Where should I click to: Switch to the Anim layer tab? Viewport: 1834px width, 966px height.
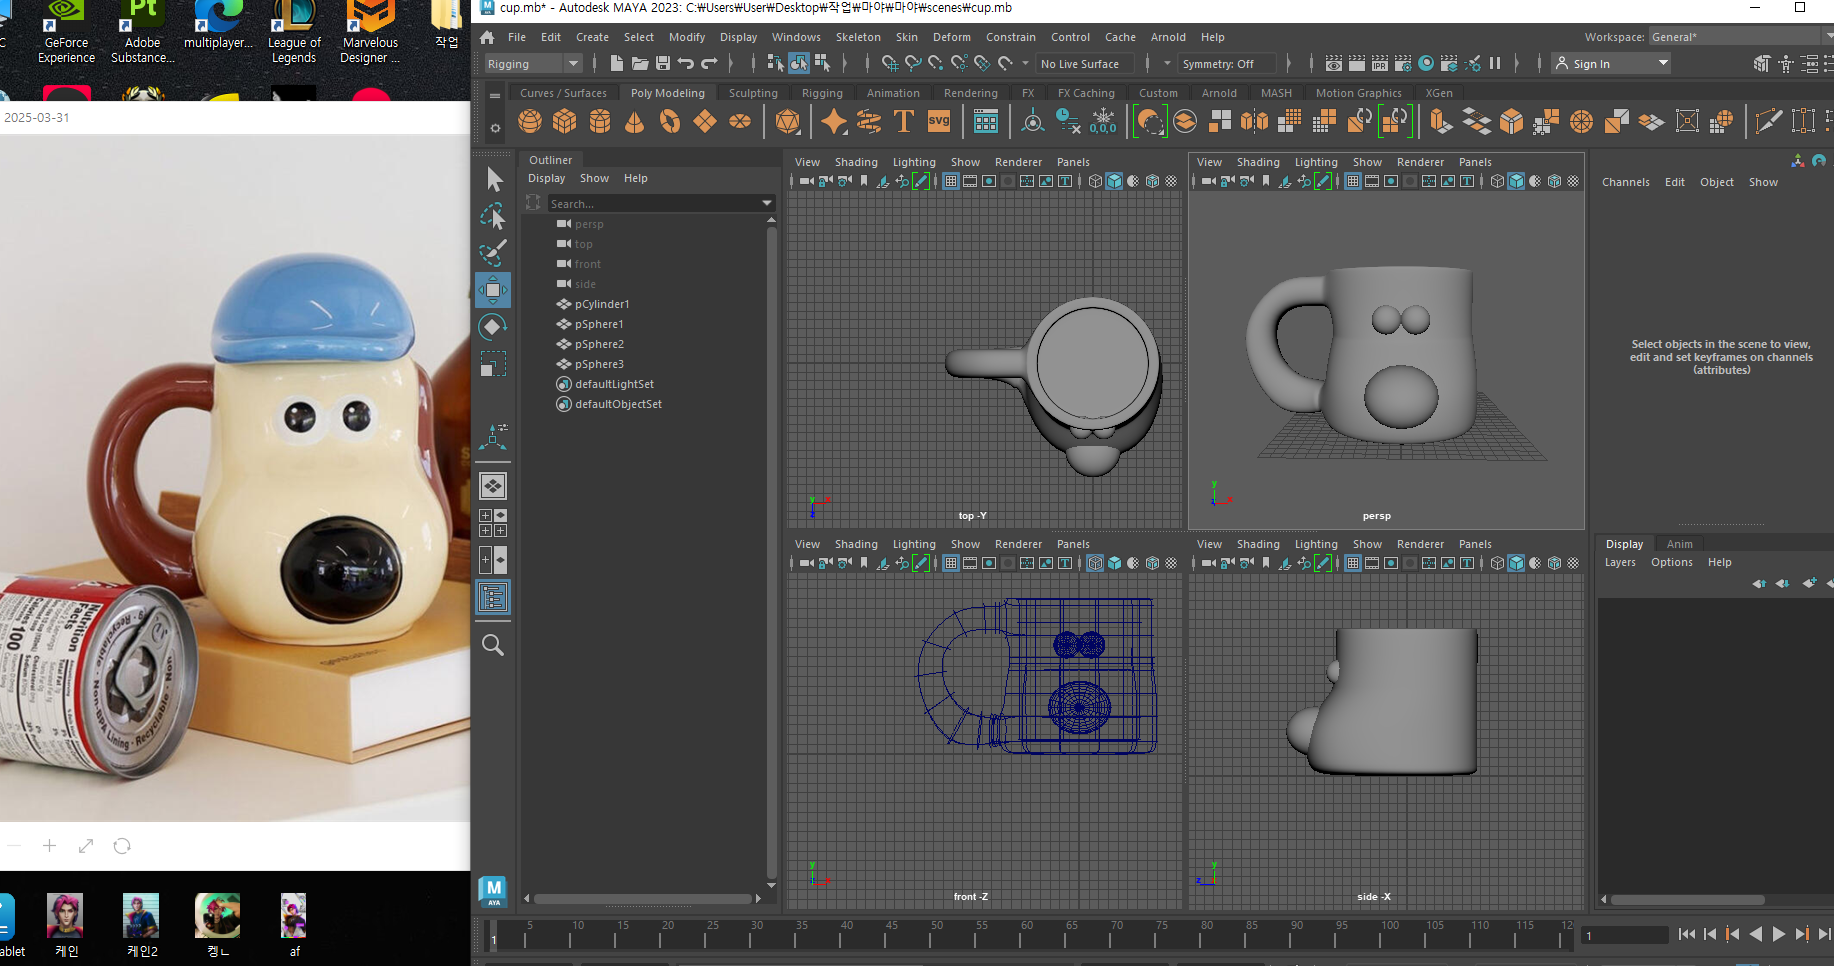click(1679, 544)
